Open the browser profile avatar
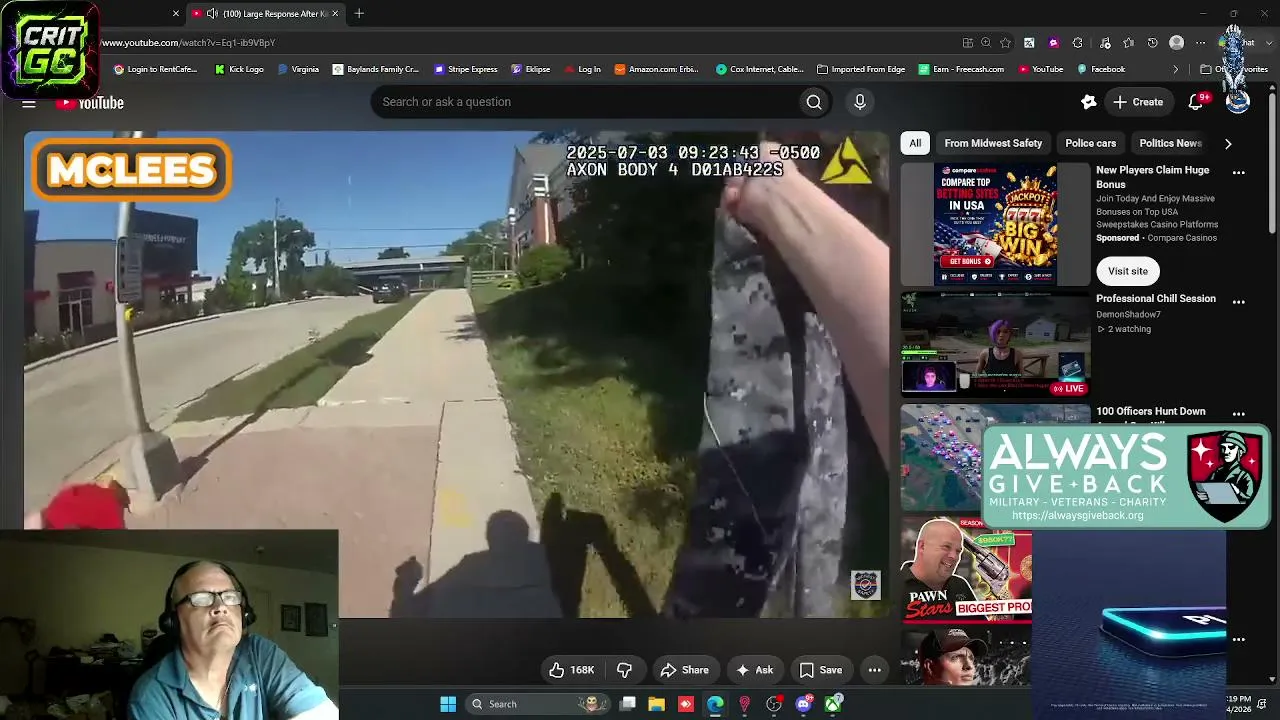 pyautogui.click(x=1177, y=43)
